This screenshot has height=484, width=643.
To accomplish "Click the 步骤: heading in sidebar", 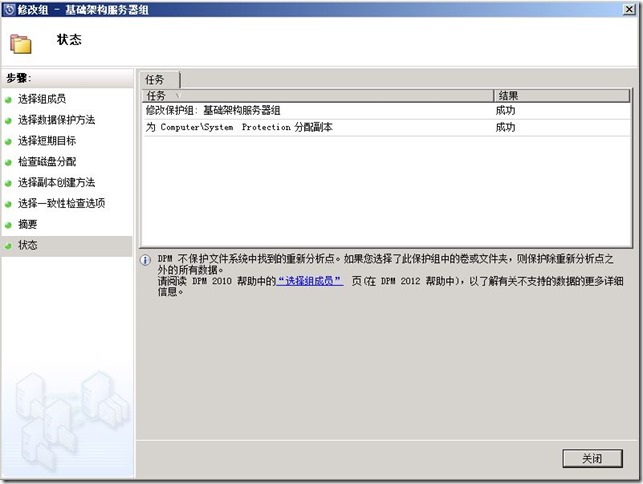I will pyautogui.click(x=19, y=78).
